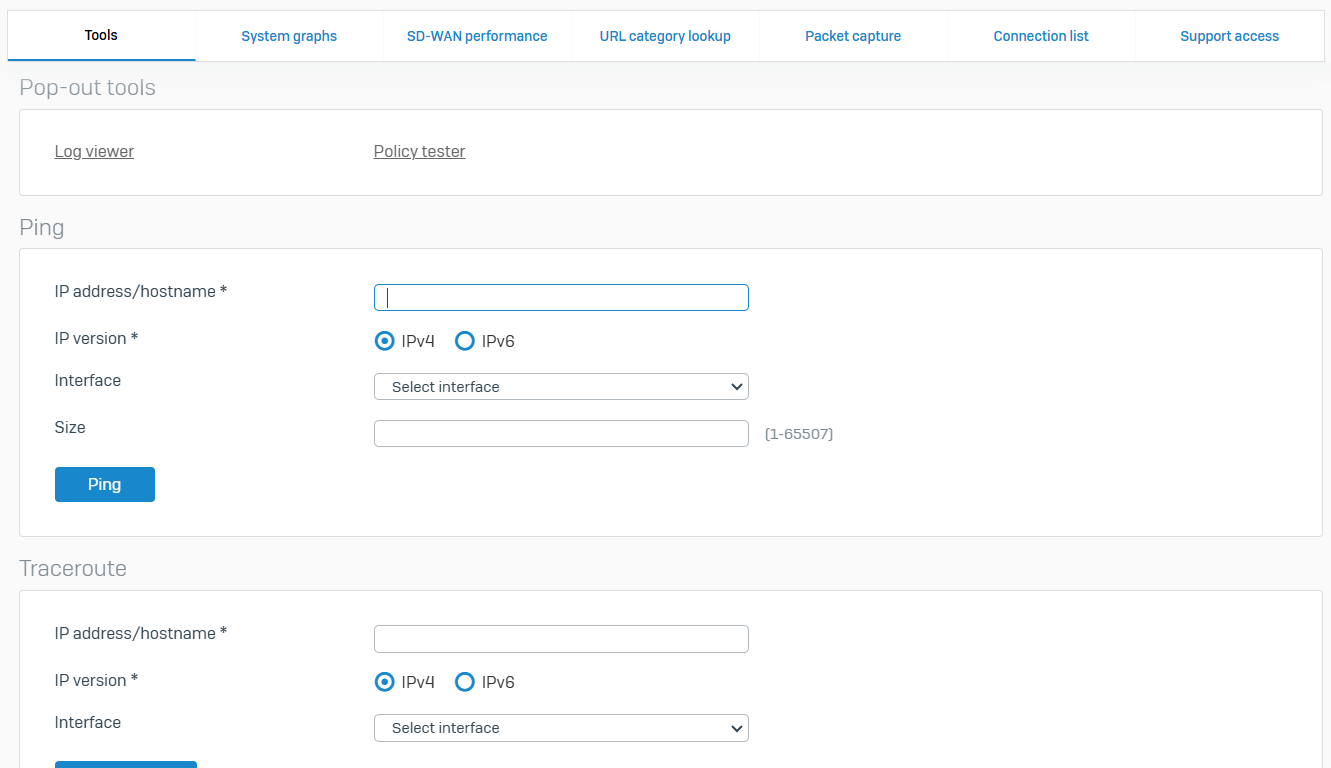The image size is (1331, 768).
Task: Select the Tools tab
Action: [x=101, y=35]
